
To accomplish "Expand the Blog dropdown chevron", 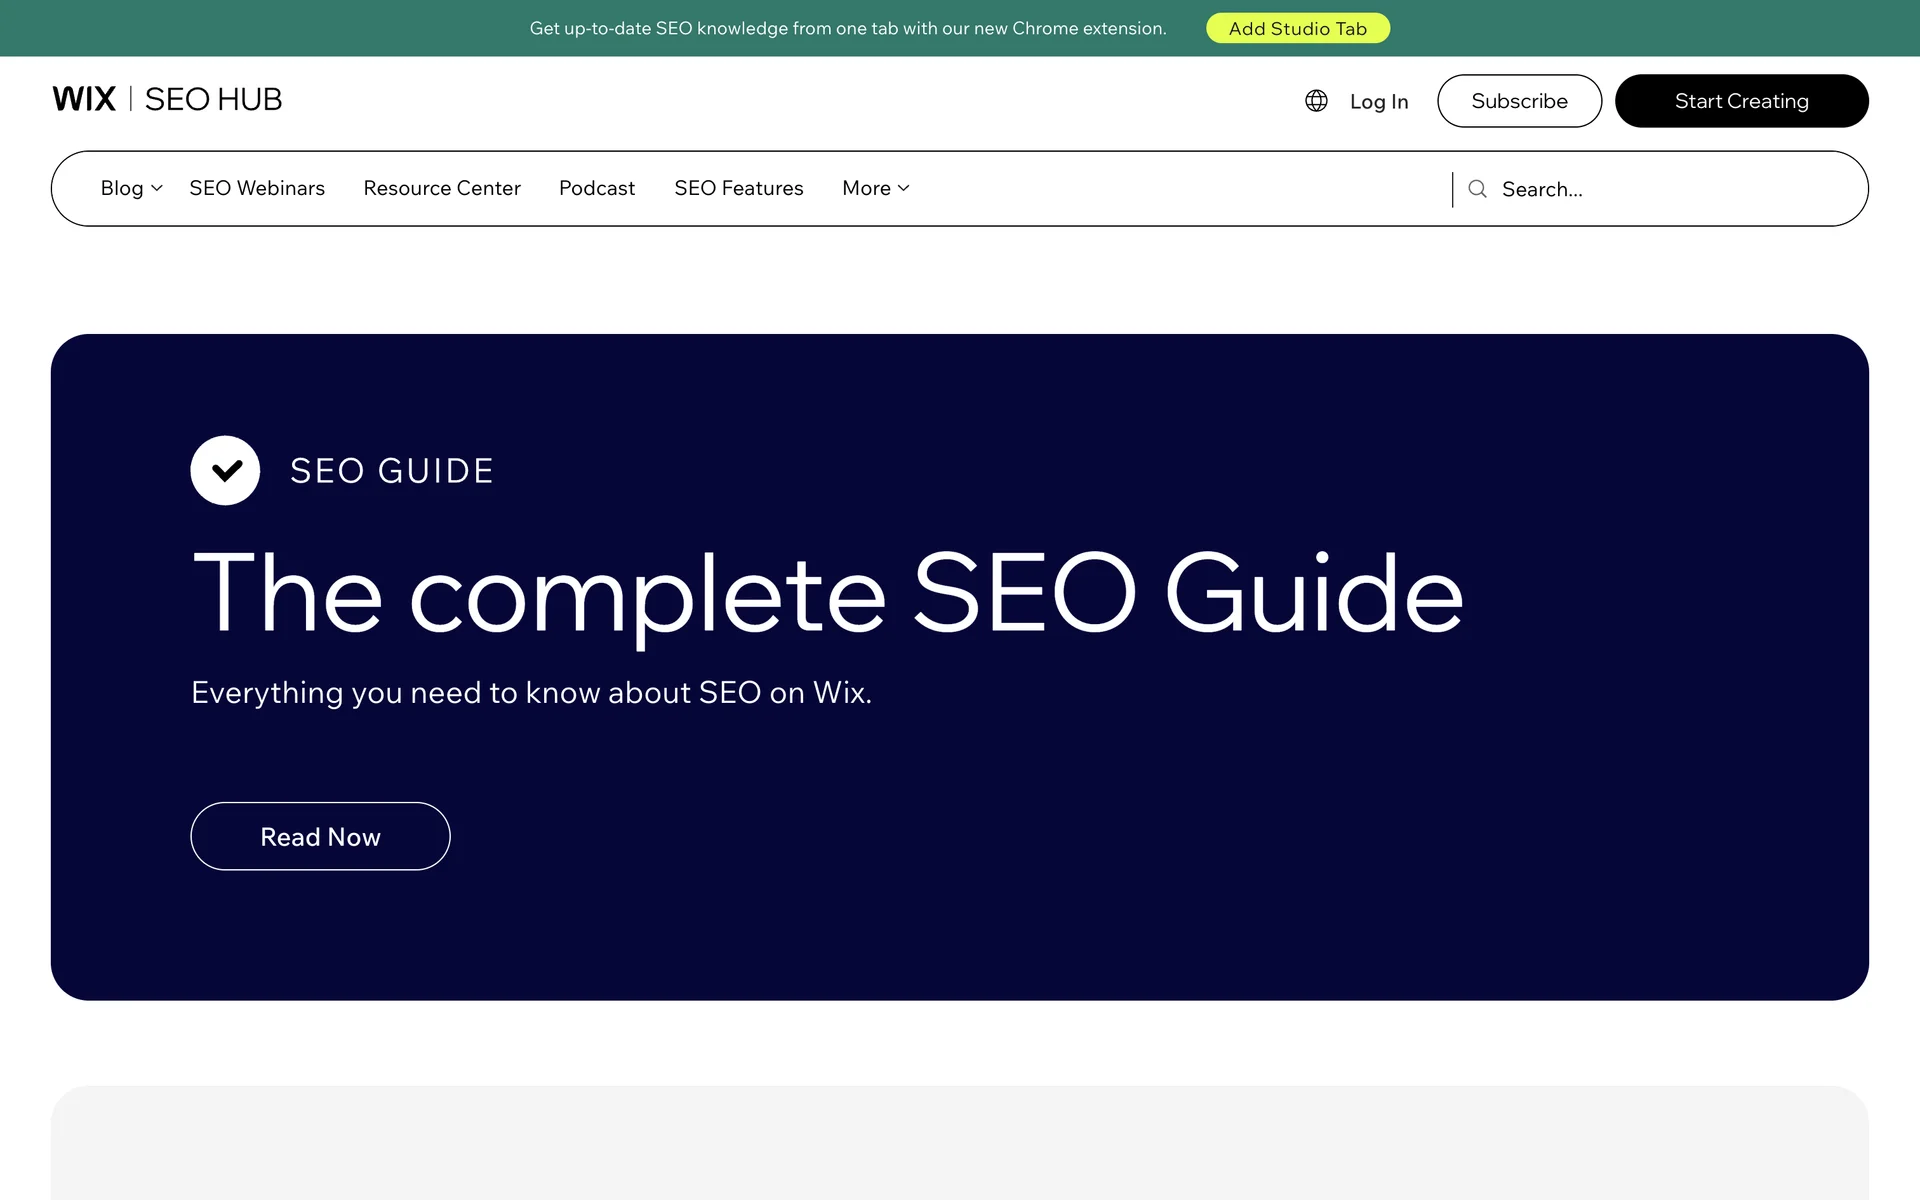I will tap(157, 188).
